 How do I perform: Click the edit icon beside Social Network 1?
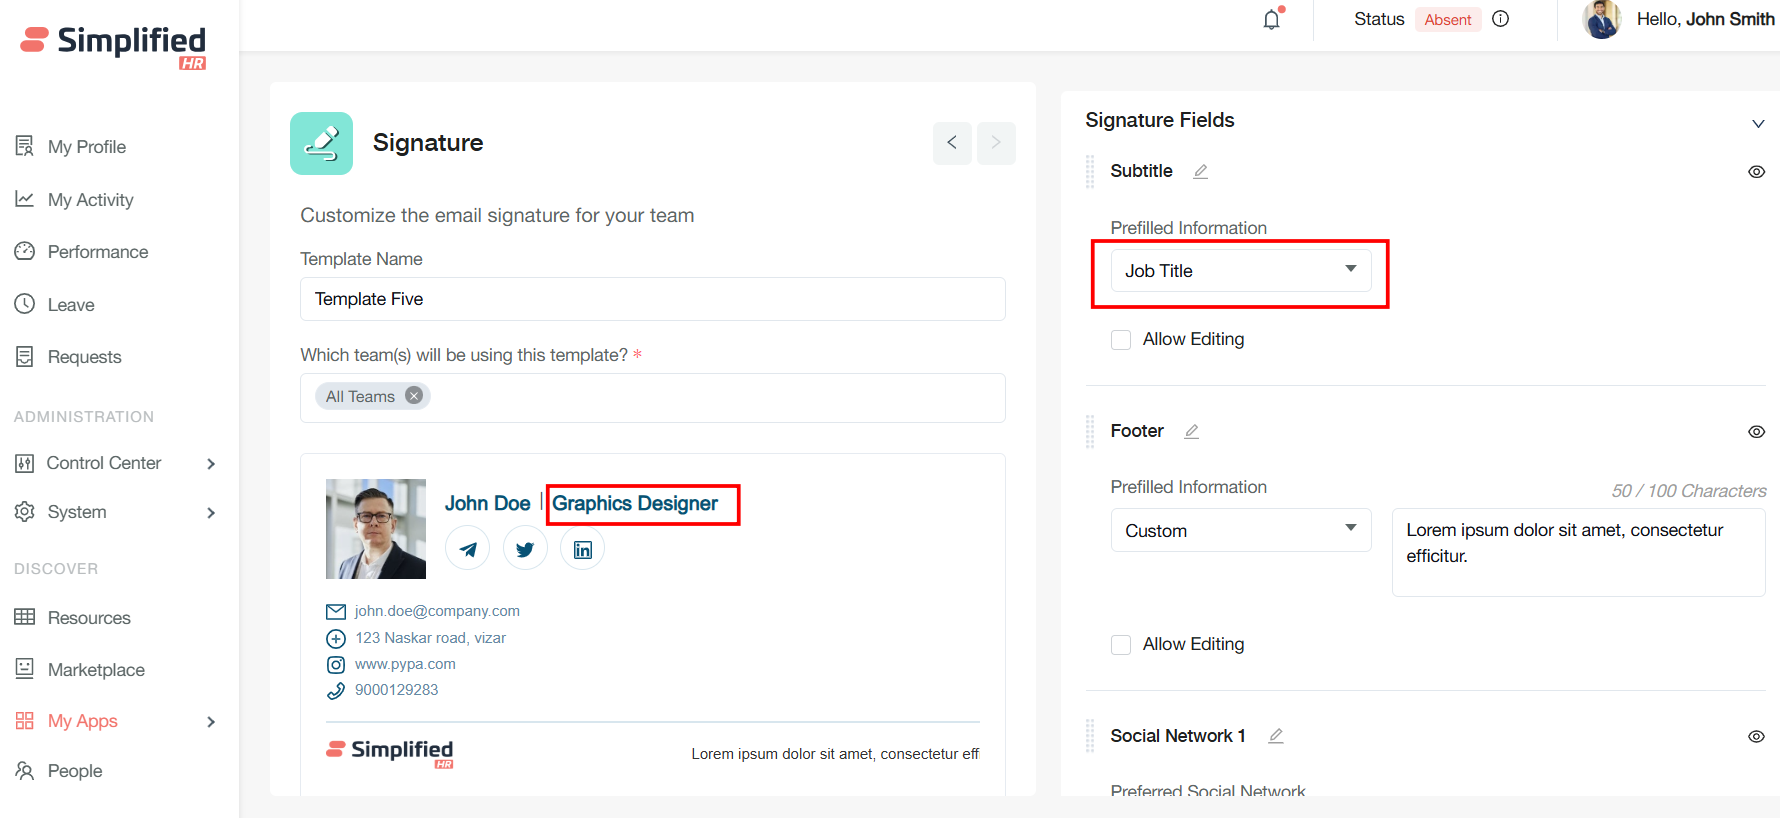click(x=1275, y=736)
